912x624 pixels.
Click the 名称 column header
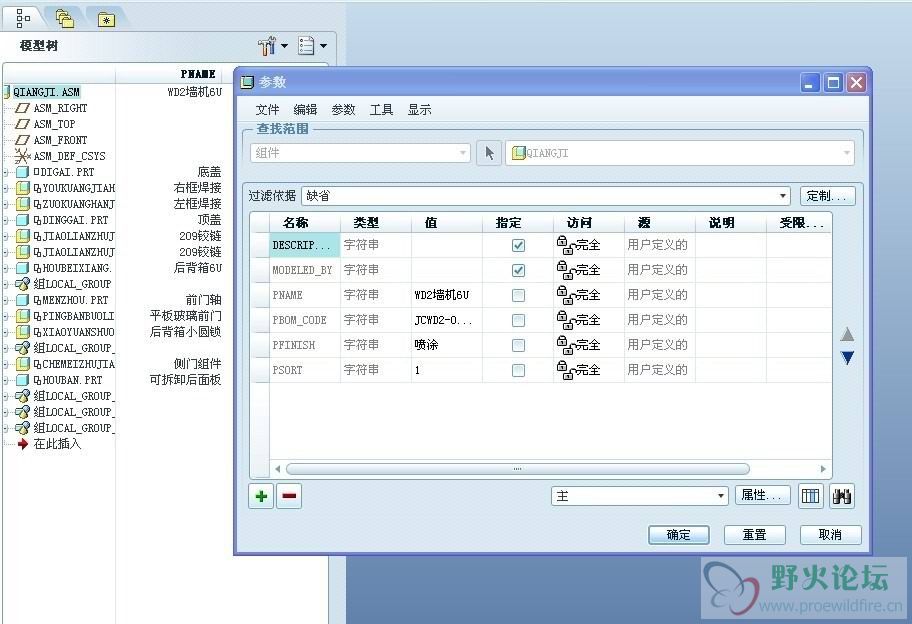pos(304,223)
